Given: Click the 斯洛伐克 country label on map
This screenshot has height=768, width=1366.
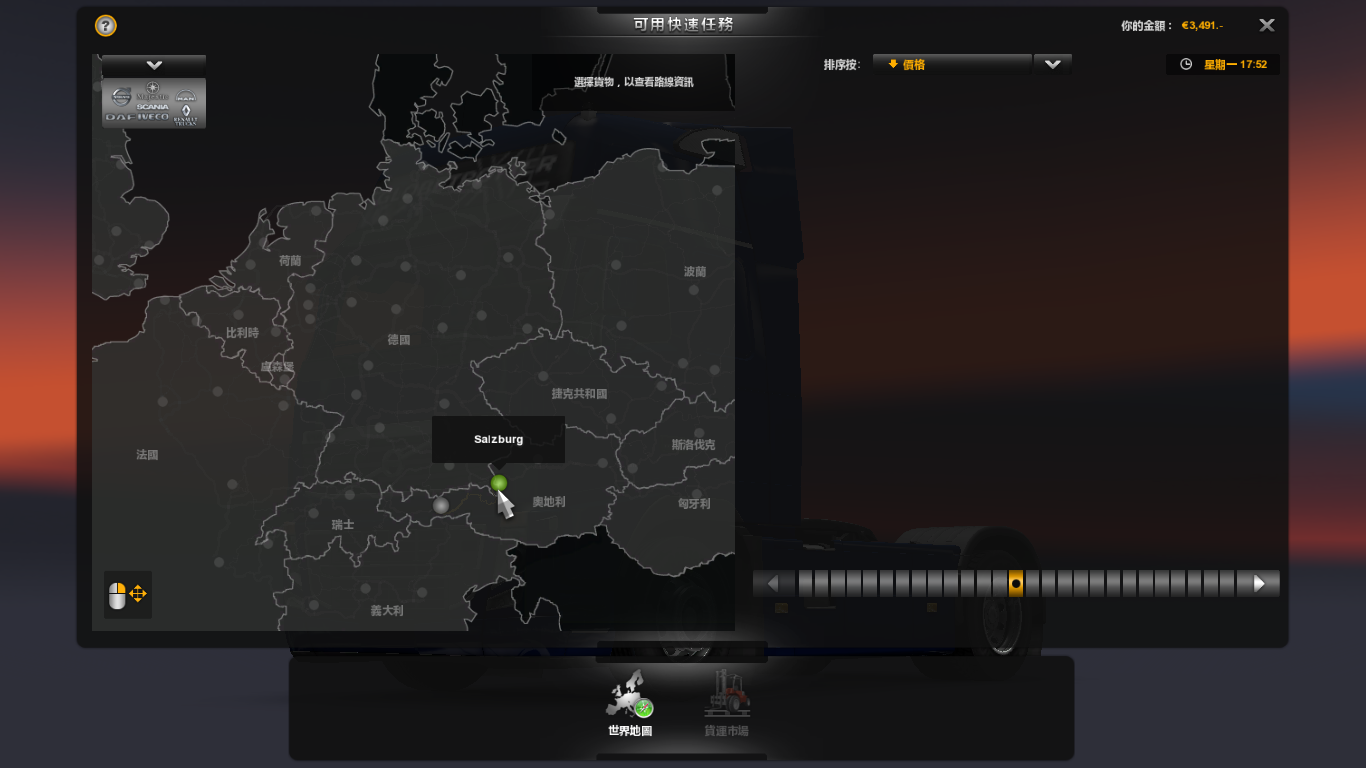Looking at the screenshot, I should coord(694,444).
